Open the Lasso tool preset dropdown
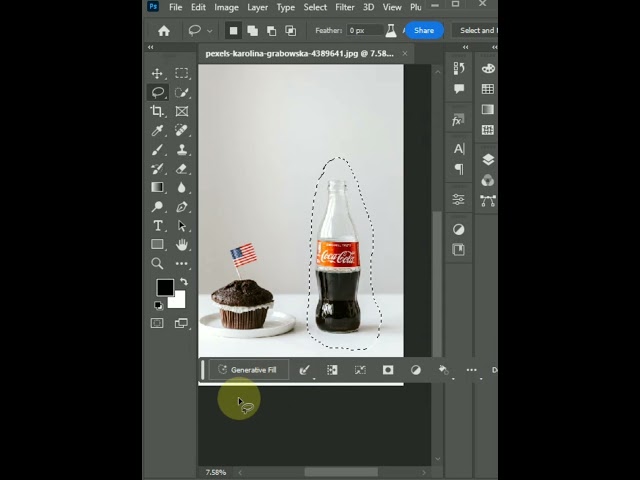The height and width of the screenshot is (480, 640). coord(210,31)
